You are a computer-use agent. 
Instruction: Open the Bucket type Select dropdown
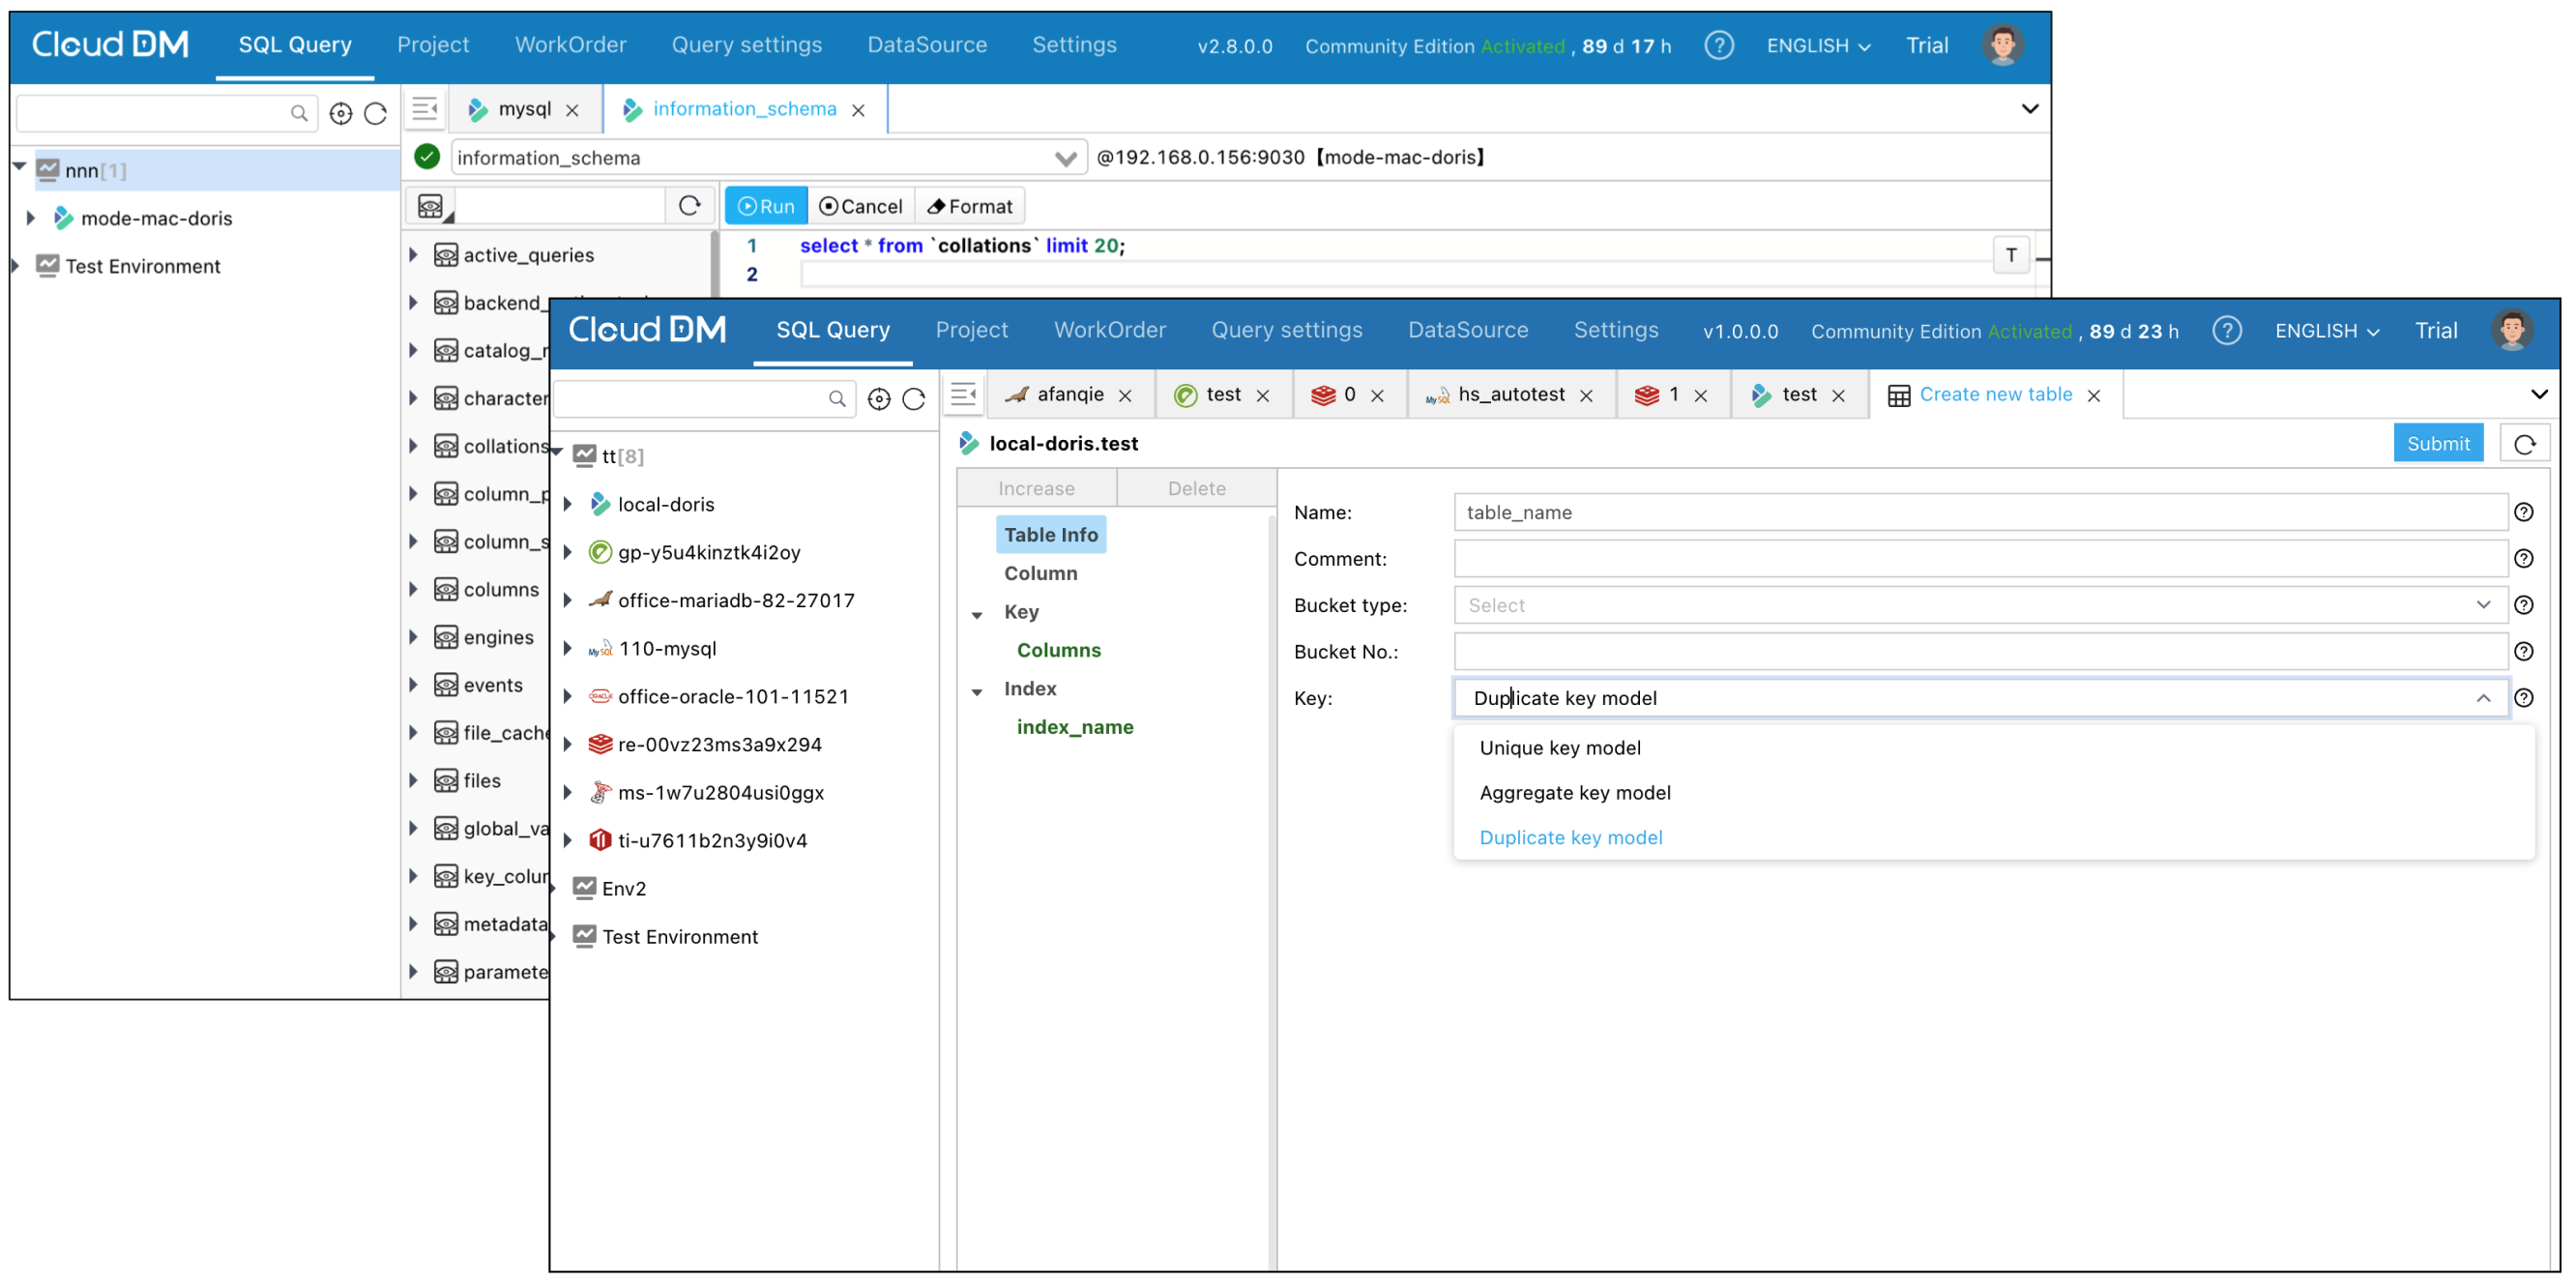[1980, 605]
